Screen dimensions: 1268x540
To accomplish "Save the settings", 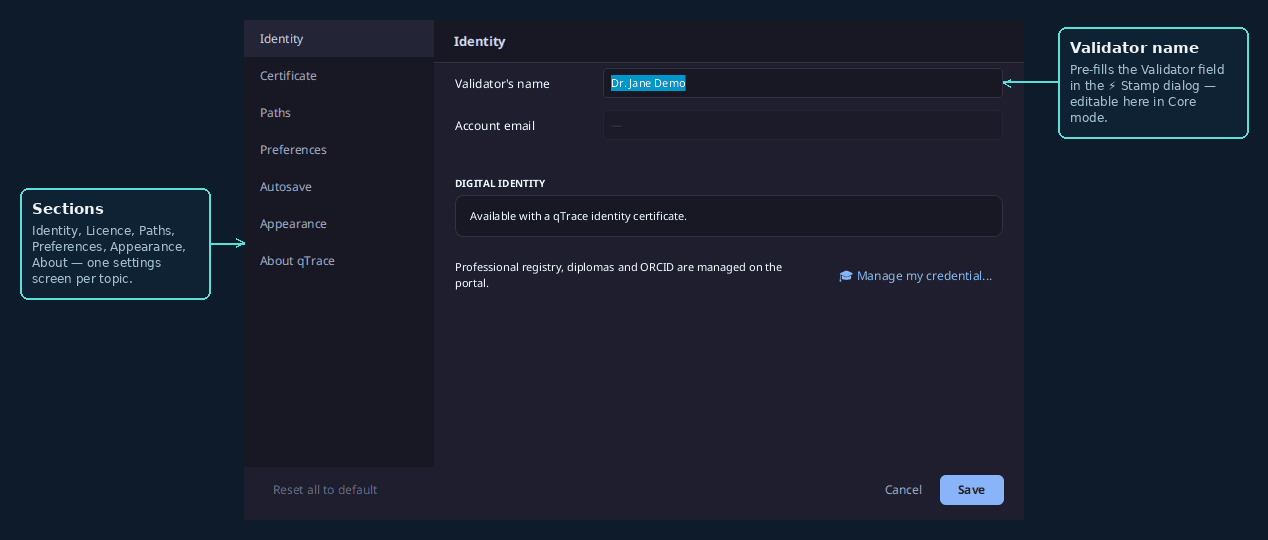I will [x=971, y=490].
